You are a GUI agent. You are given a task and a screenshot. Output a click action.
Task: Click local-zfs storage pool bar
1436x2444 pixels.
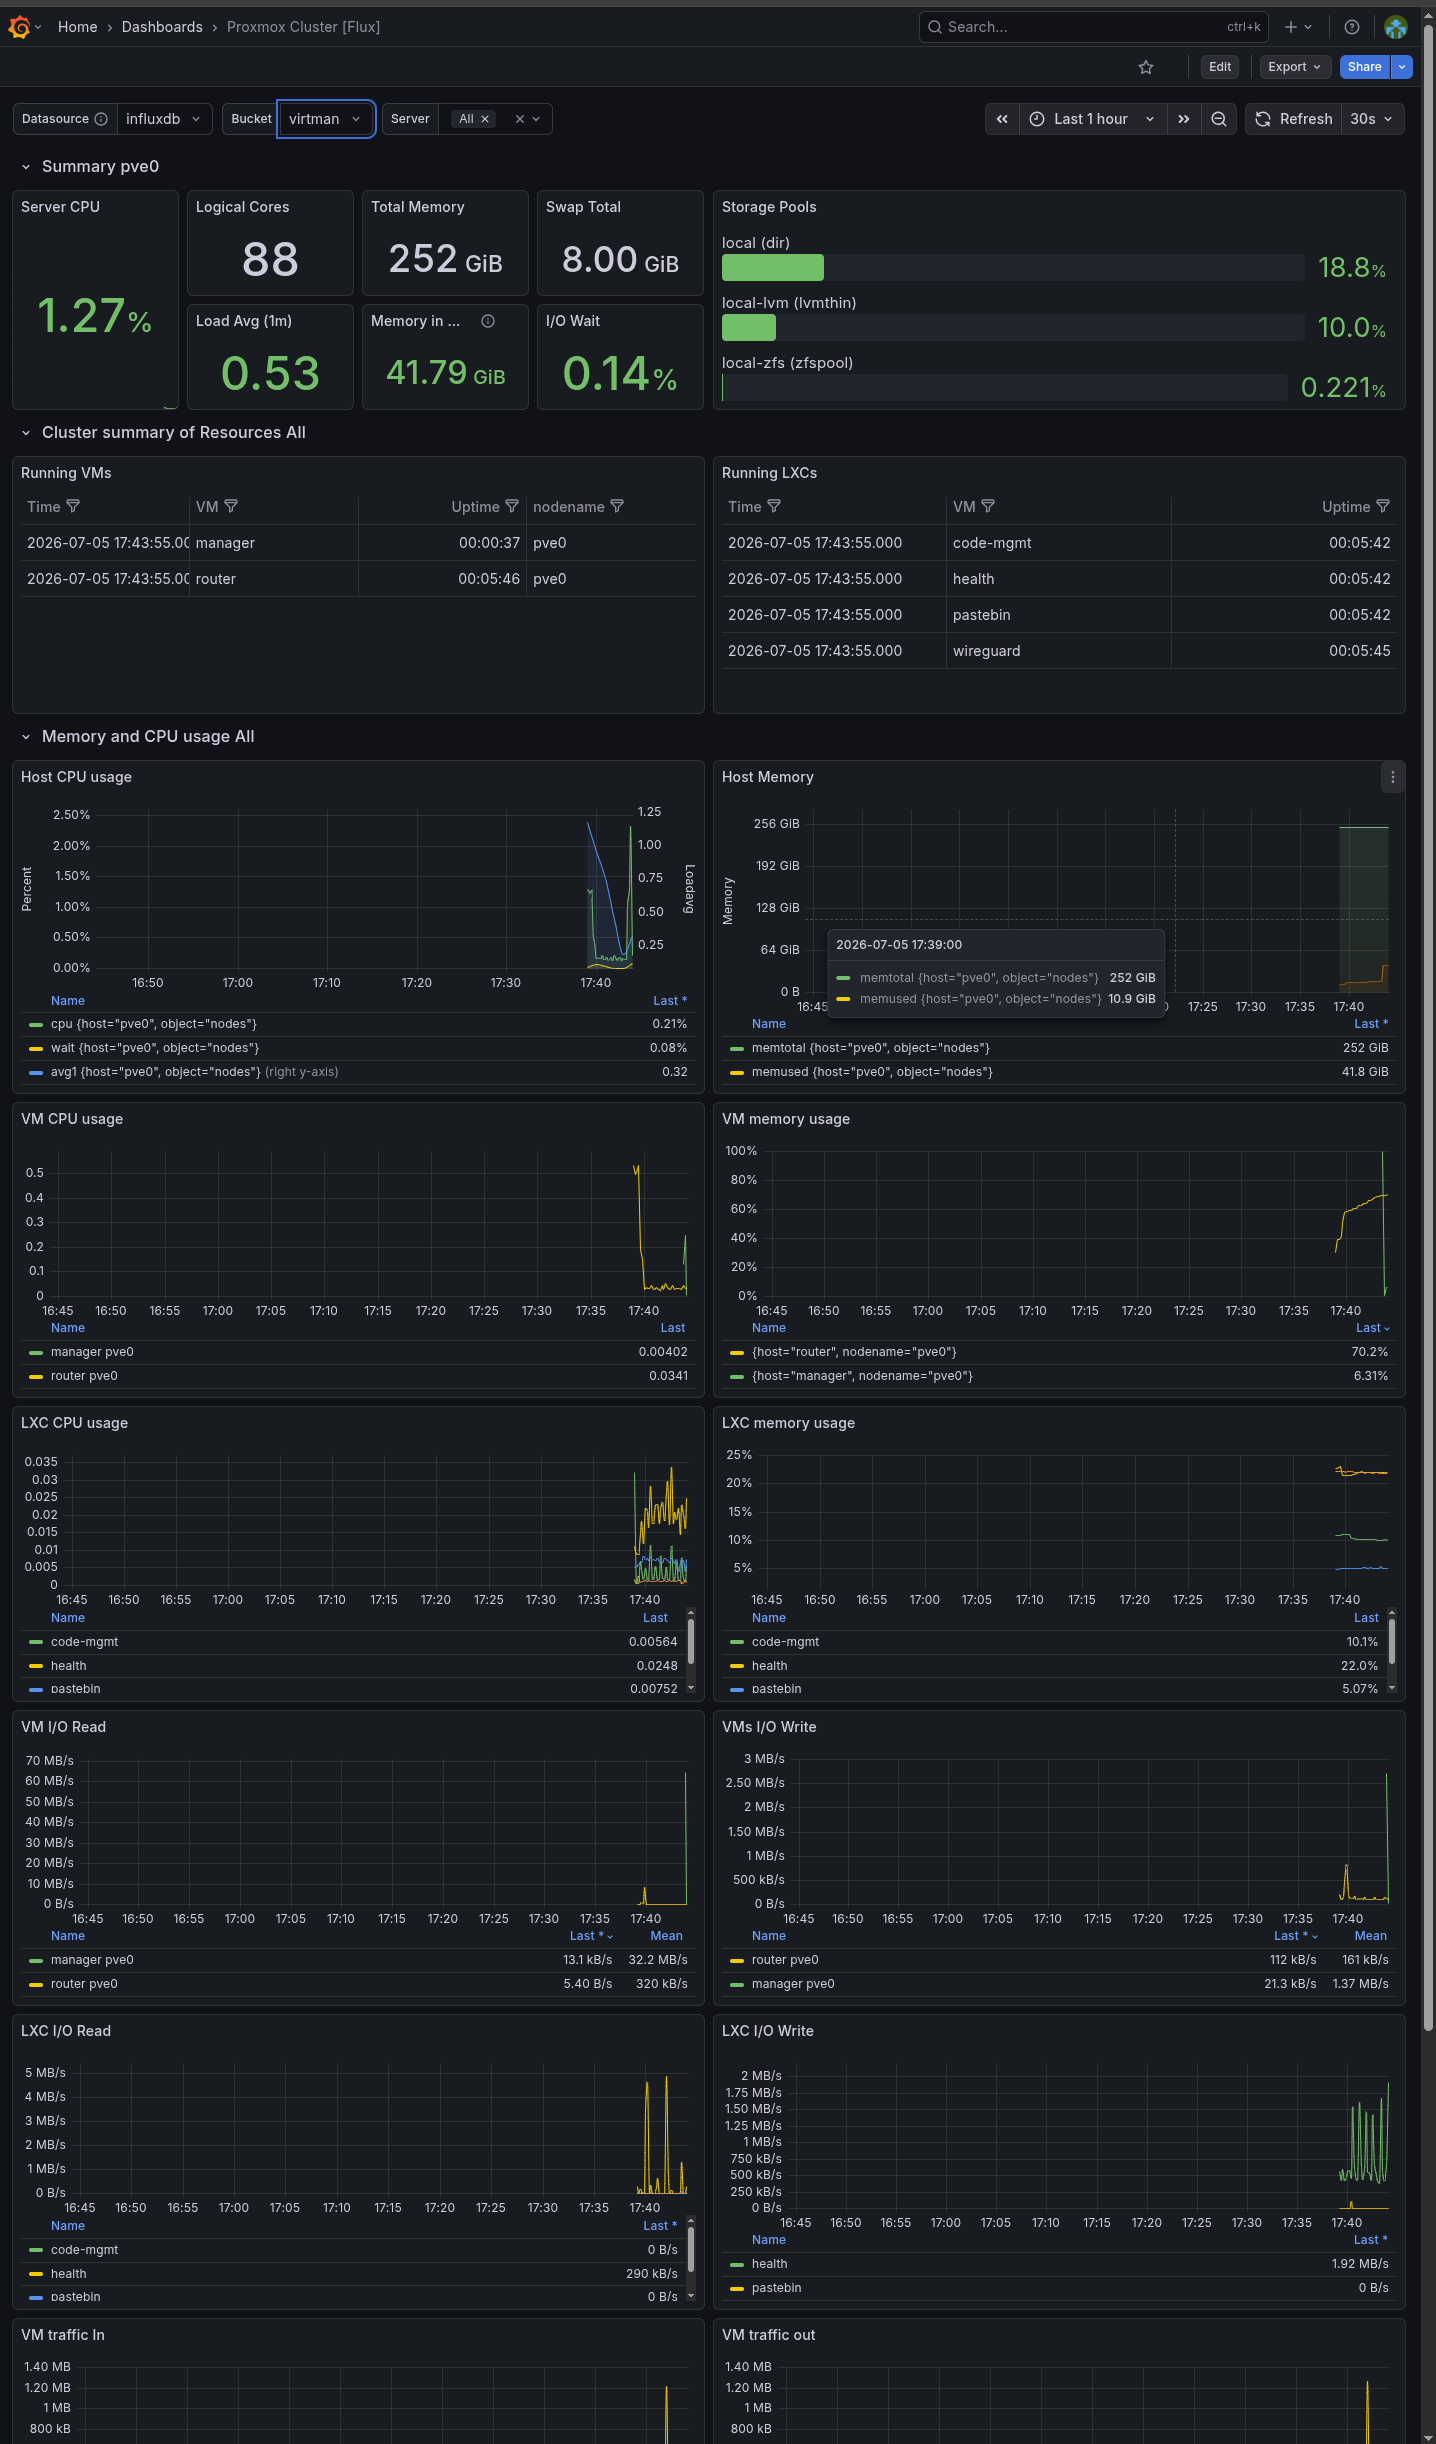point(1005,387)
